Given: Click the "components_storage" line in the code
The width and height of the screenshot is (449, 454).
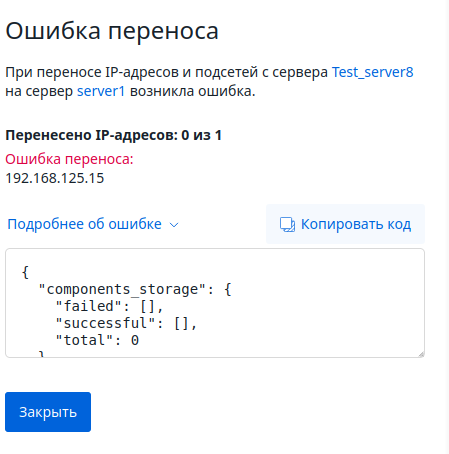Looking at the screenshot, I should tap(135, 289).
